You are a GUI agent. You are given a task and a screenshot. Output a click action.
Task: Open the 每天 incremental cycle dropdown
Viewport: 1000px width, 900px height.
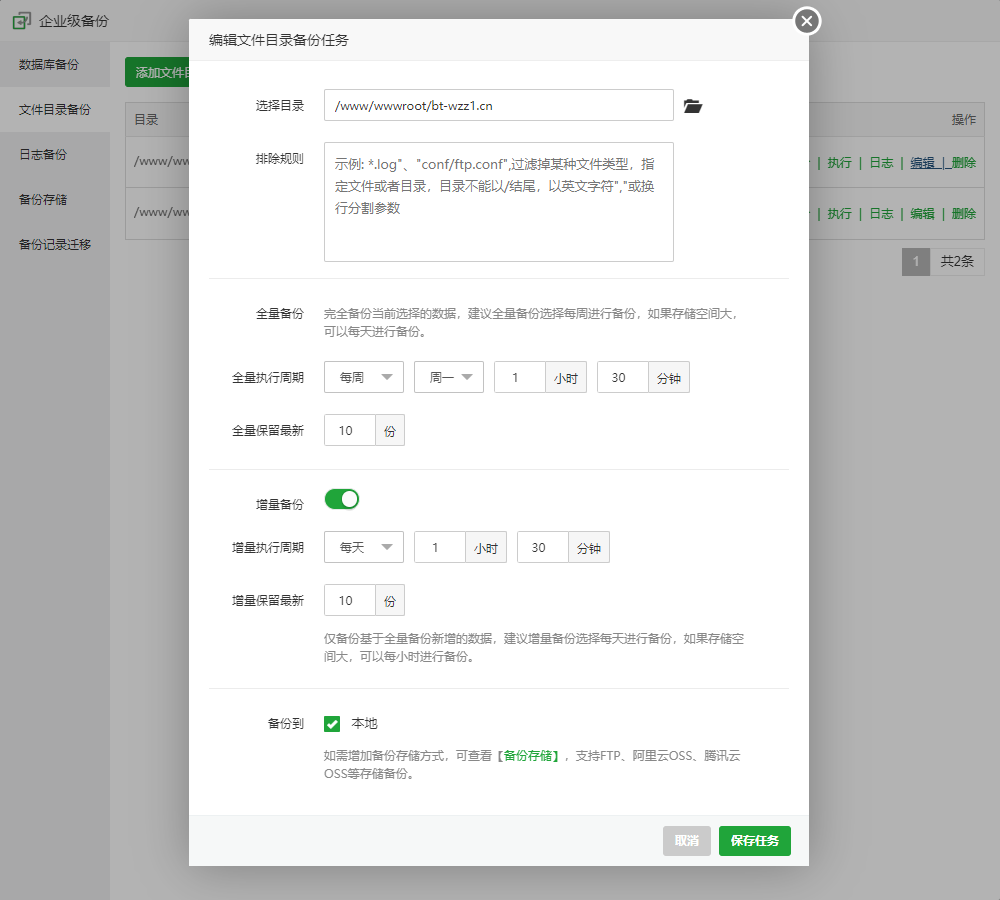click(364, 548)
